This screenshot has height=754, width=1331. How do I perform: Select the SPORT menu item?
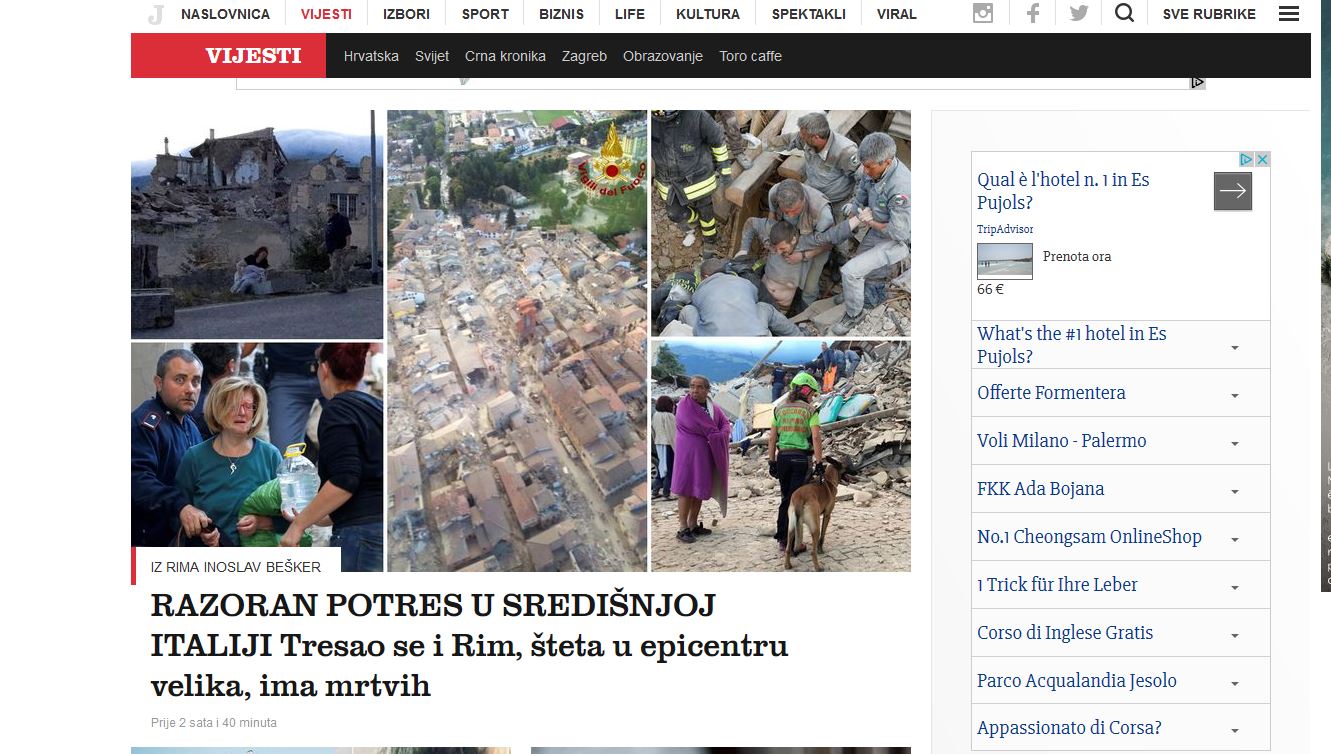coord(485,14)
